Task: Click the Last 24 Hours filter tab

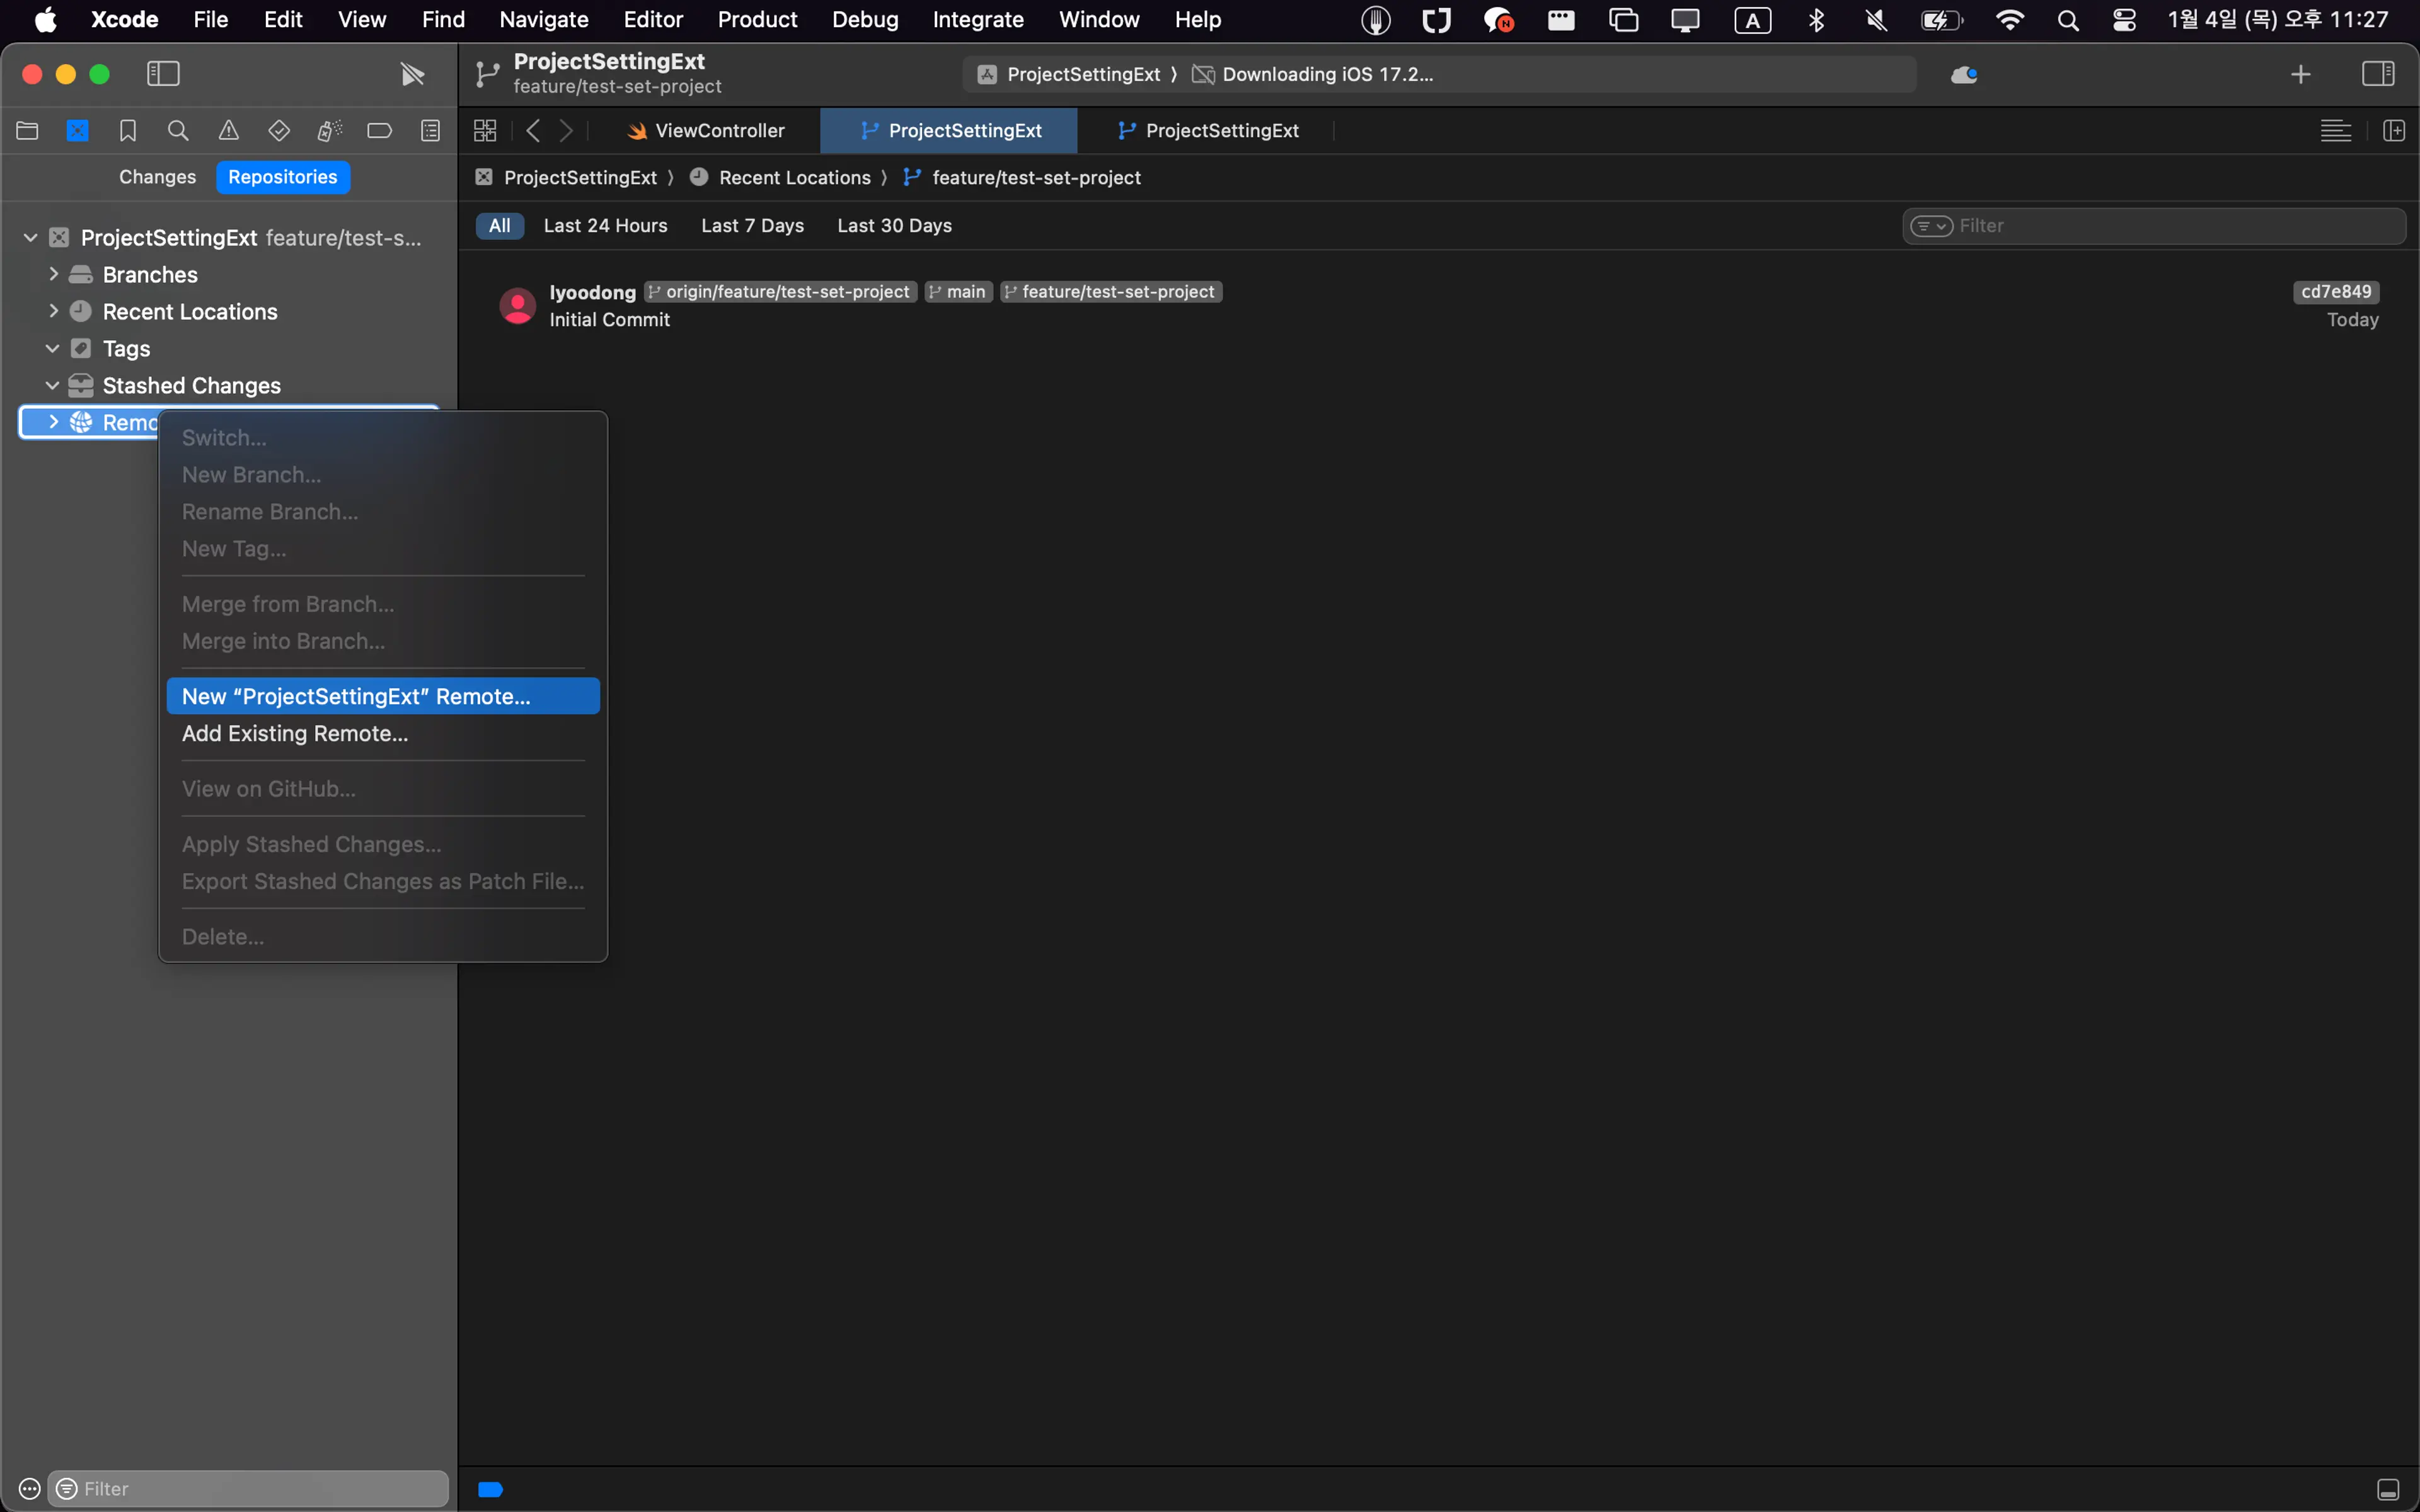Action: coord(604,225)
